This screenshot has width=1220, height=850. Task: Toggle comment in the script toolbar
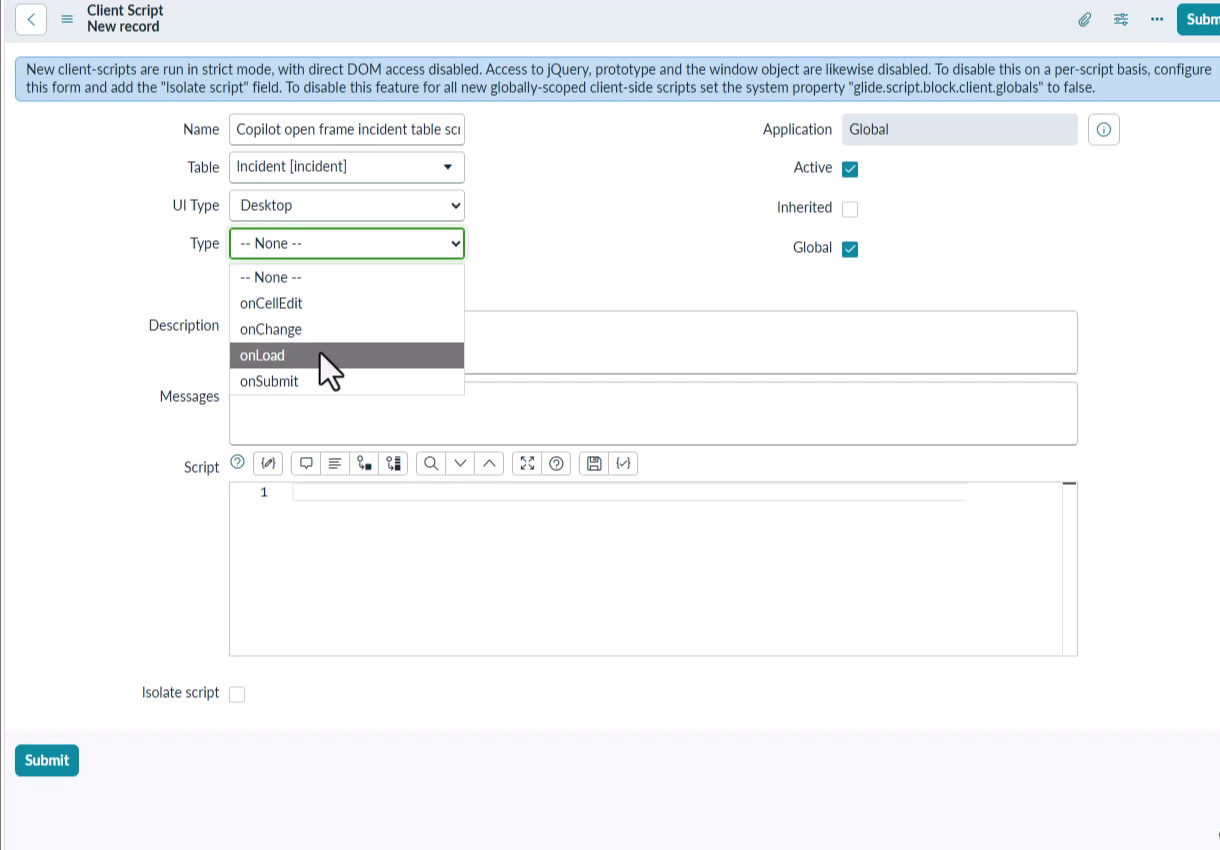pyautogui.click(x=307, y=463)
